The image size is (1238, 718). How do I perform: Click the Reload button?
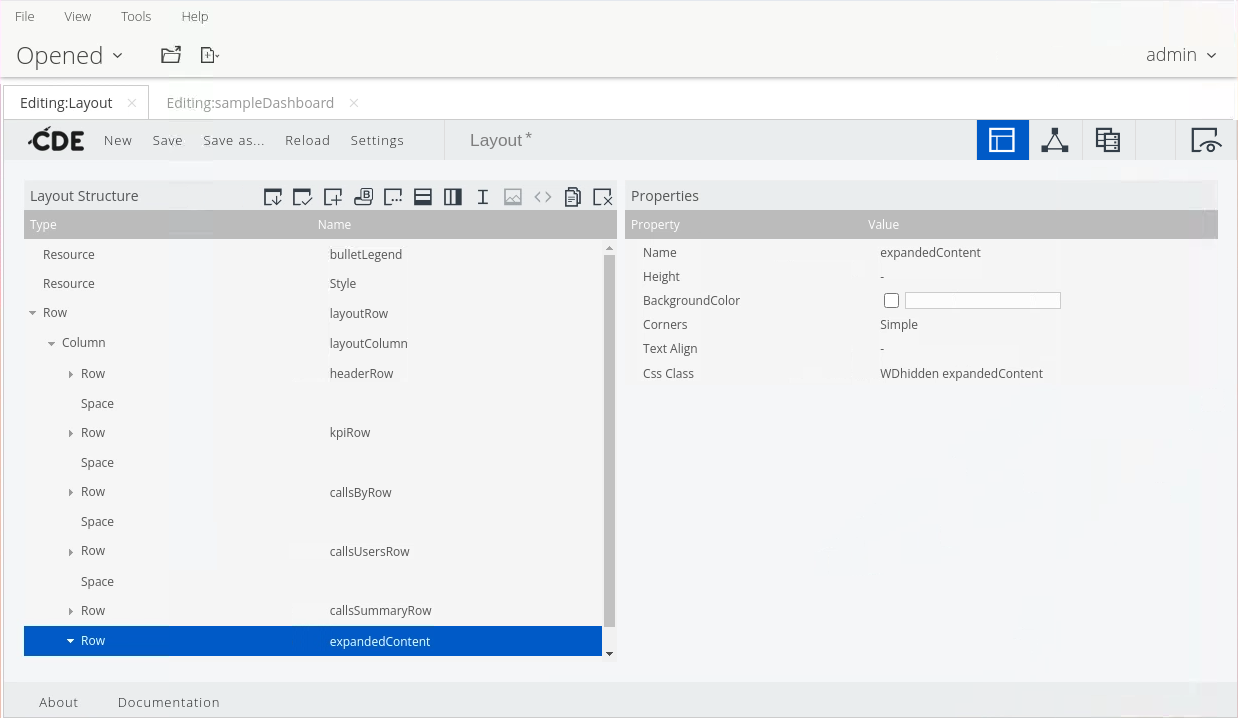point(307,140)
